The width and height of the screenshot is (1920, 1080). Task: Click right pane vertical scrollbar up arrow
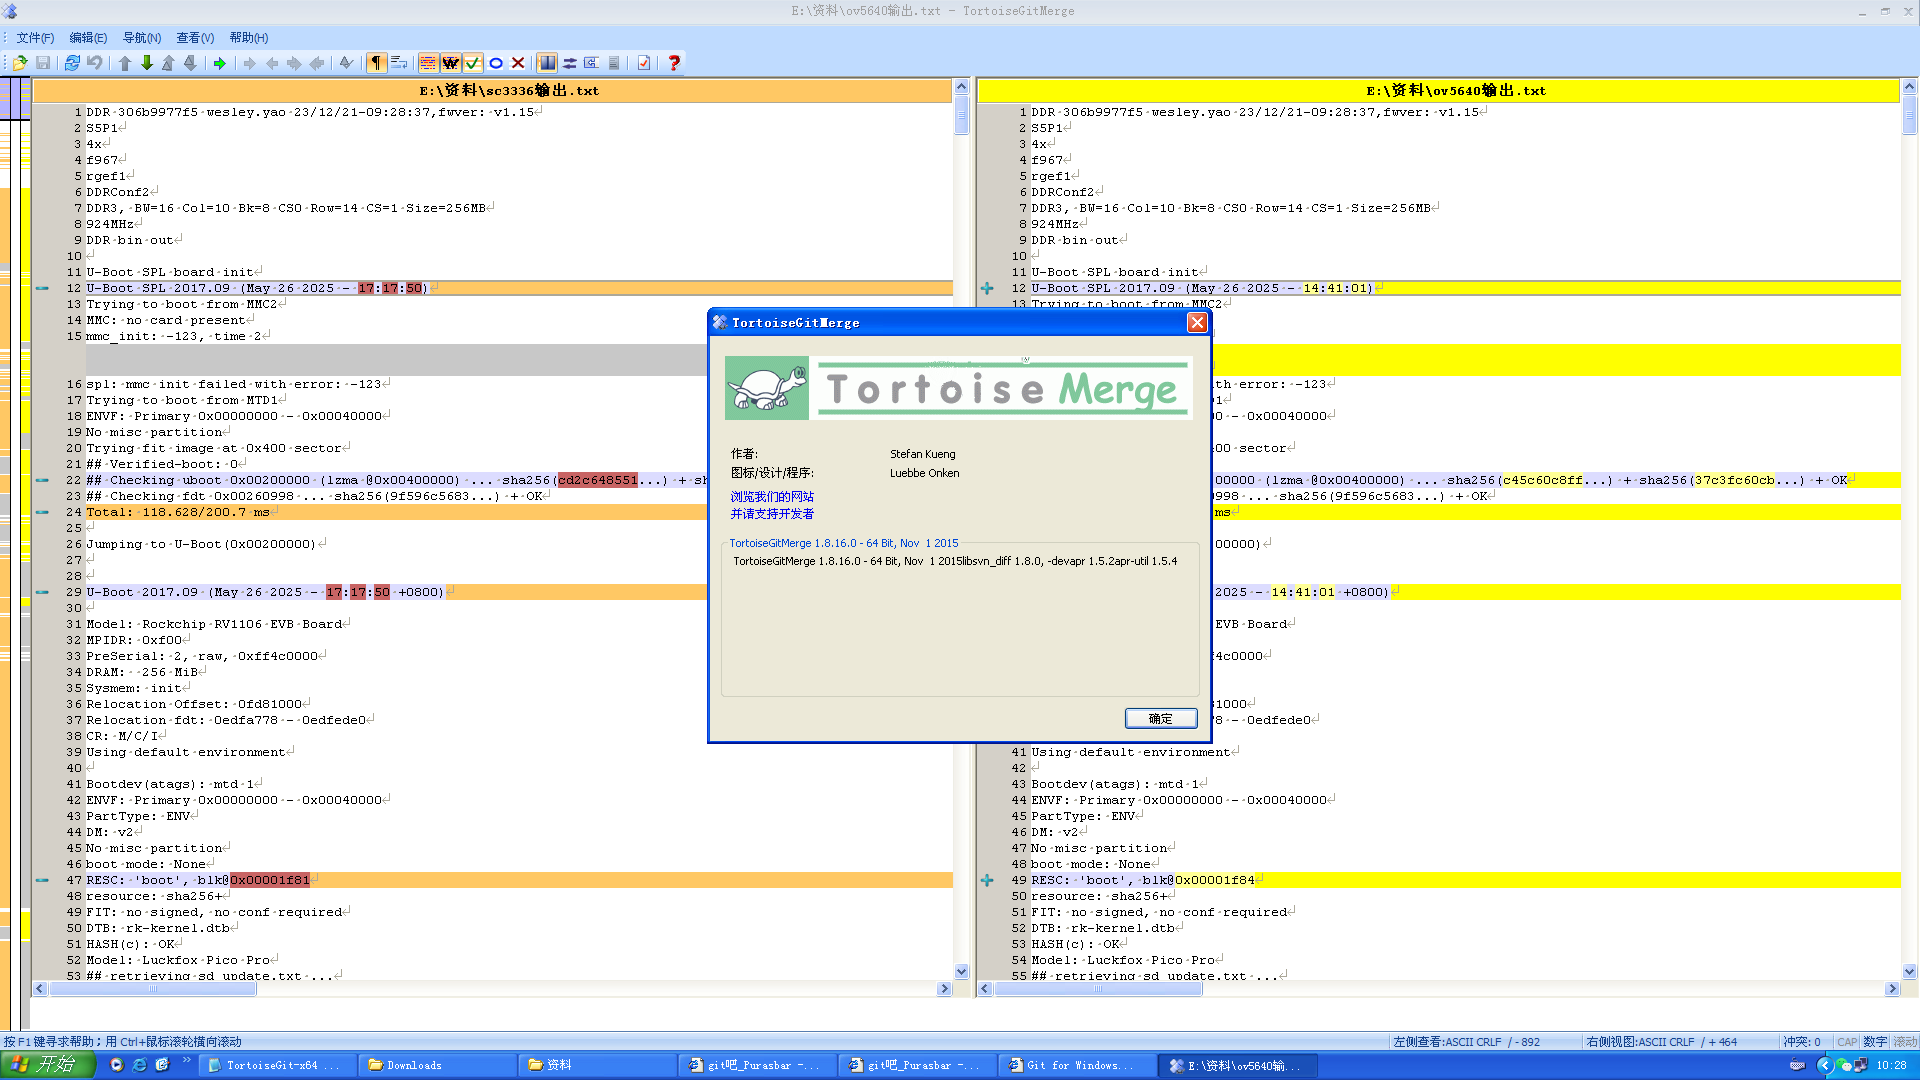1909,87
